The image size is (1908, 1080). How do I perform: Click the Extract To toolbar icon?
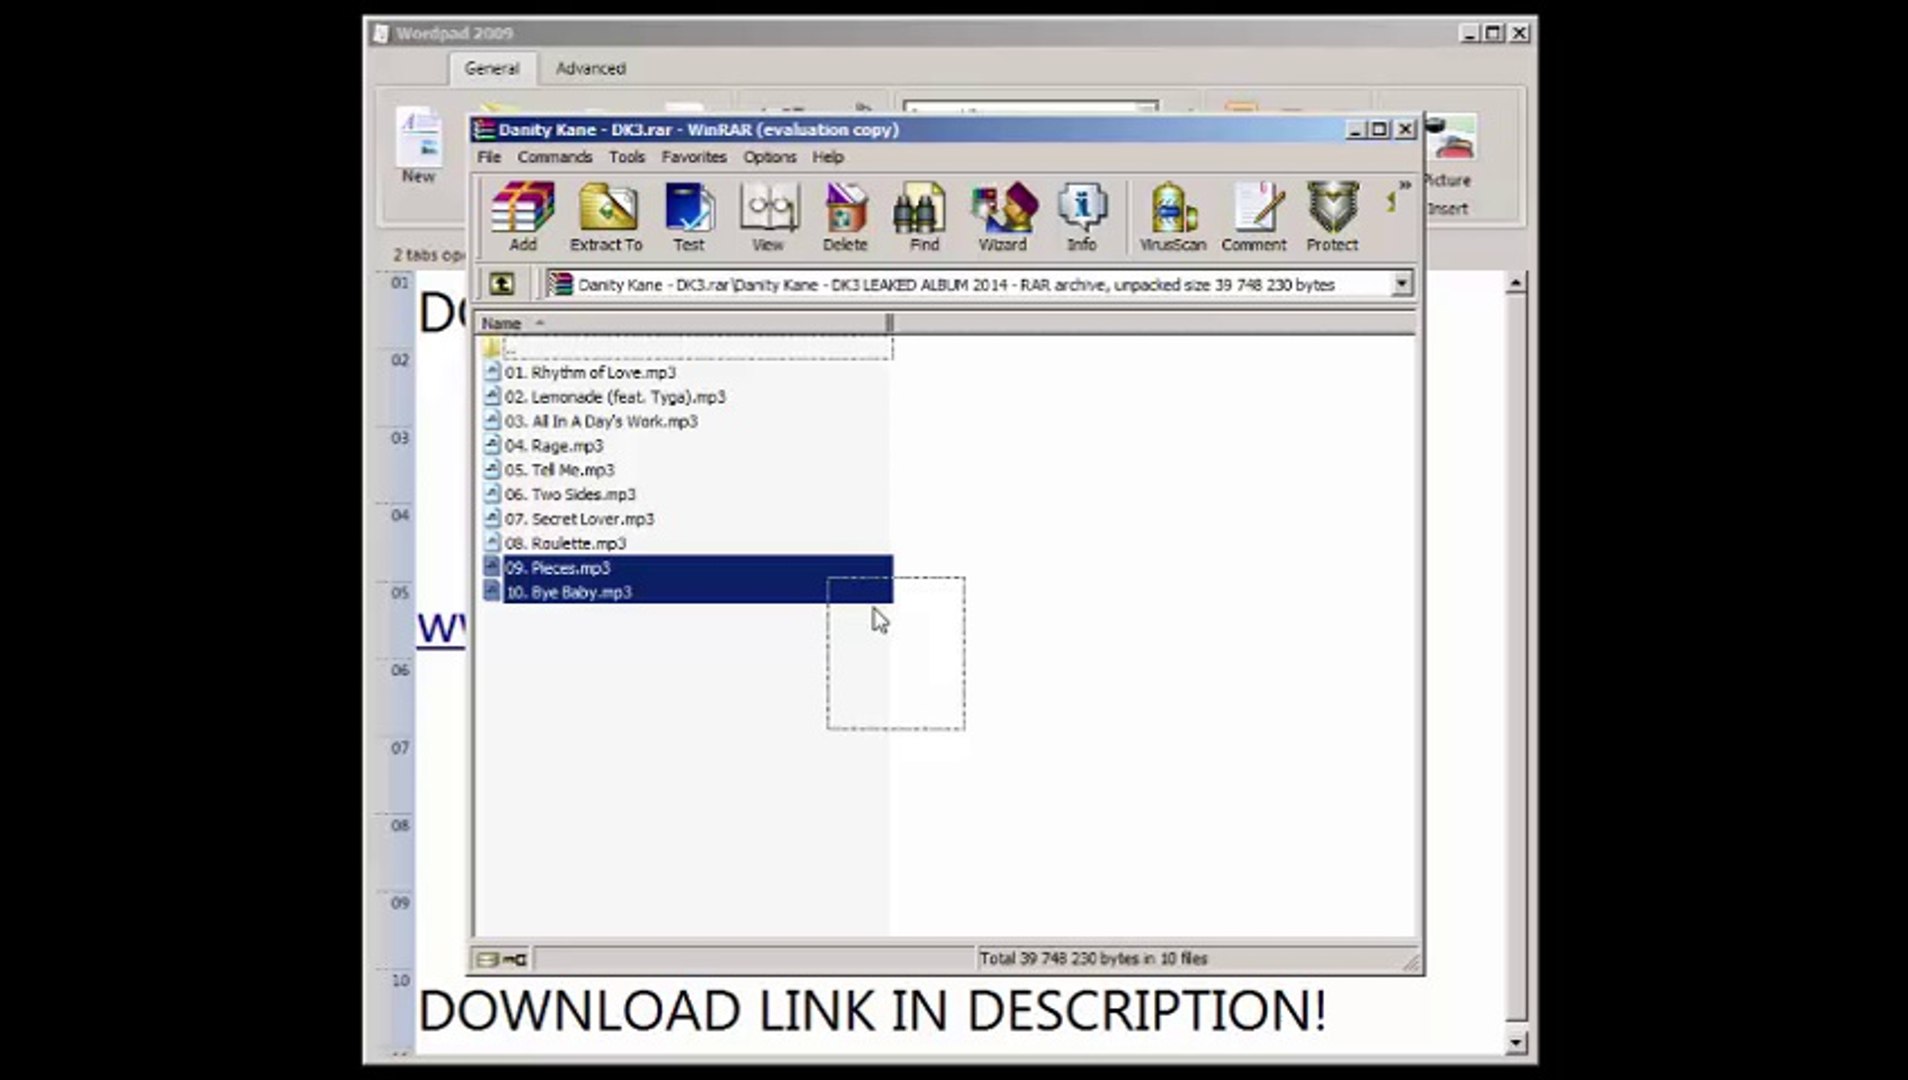[606, 216]
